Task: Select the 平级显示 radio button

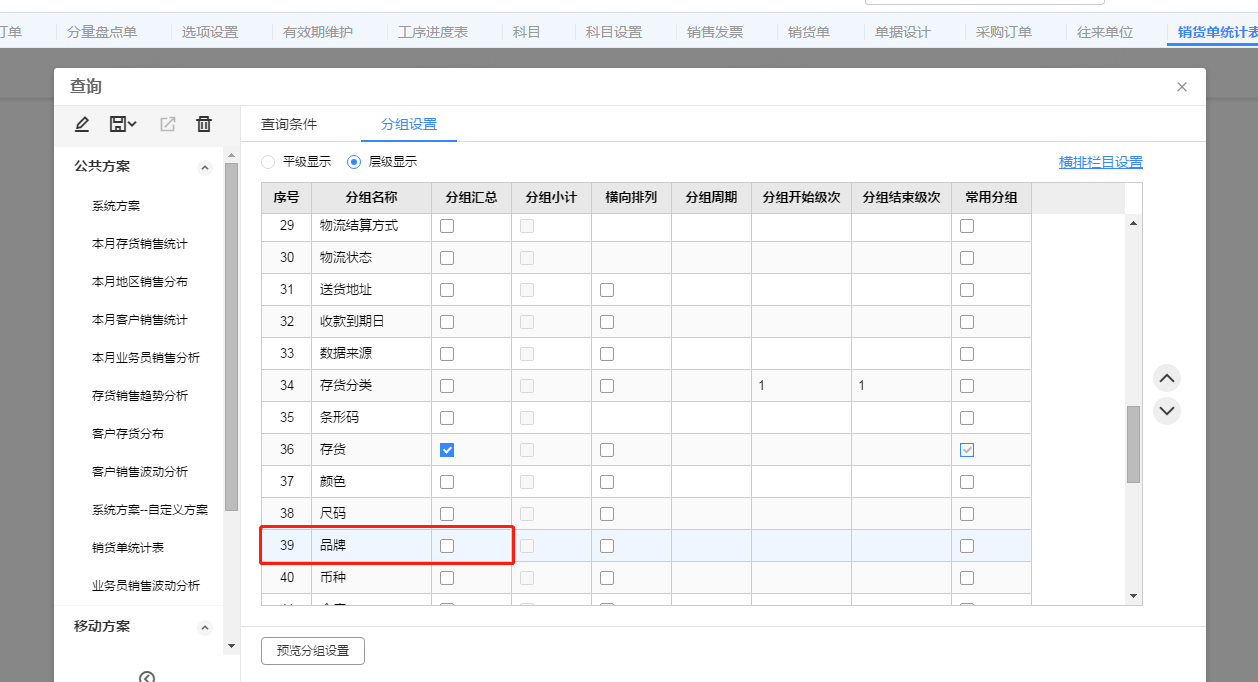Action: (x=267, y=162)
